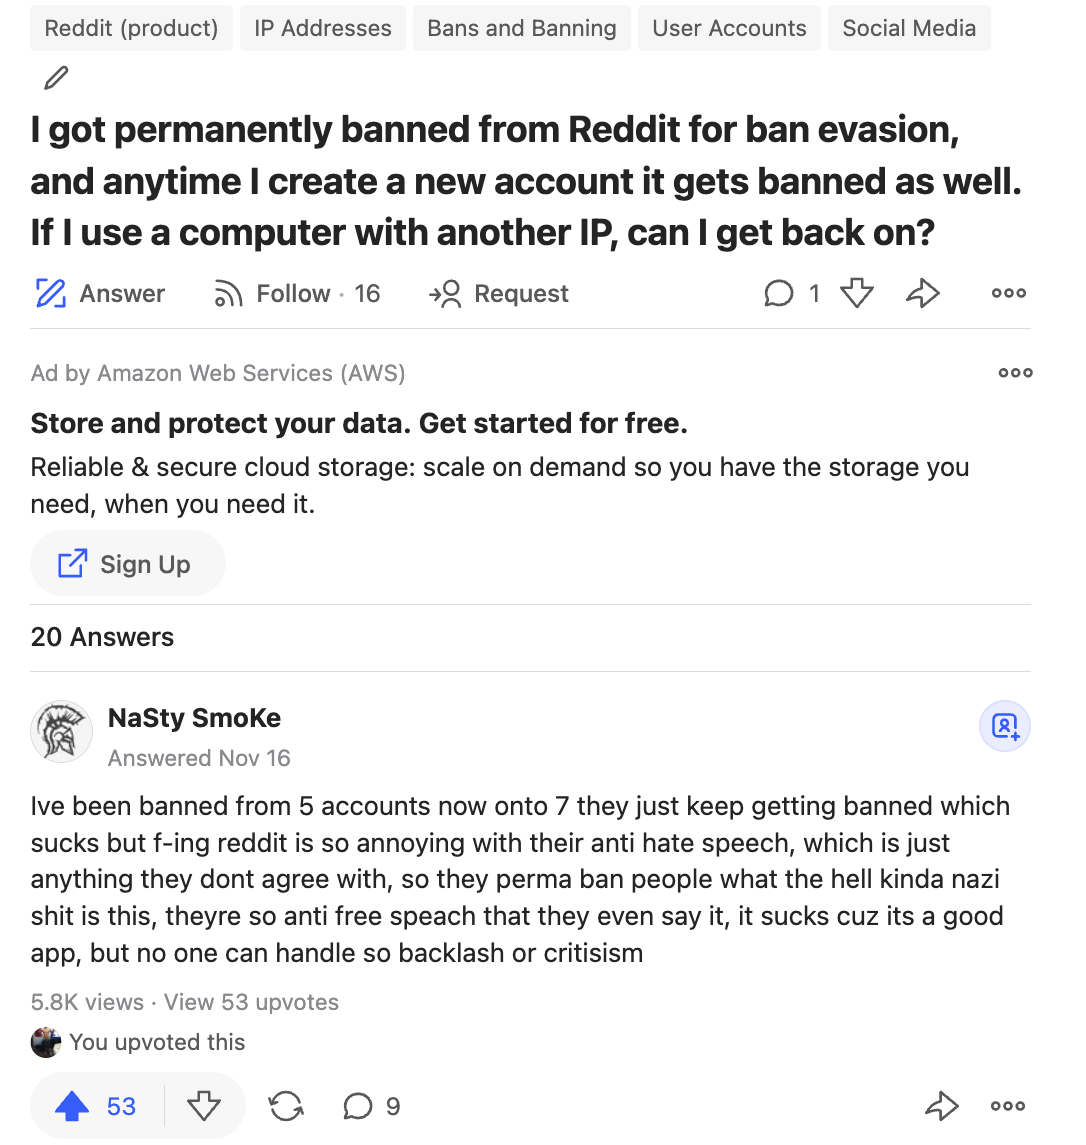Share the question using the arrow icon

coord(923,294)
